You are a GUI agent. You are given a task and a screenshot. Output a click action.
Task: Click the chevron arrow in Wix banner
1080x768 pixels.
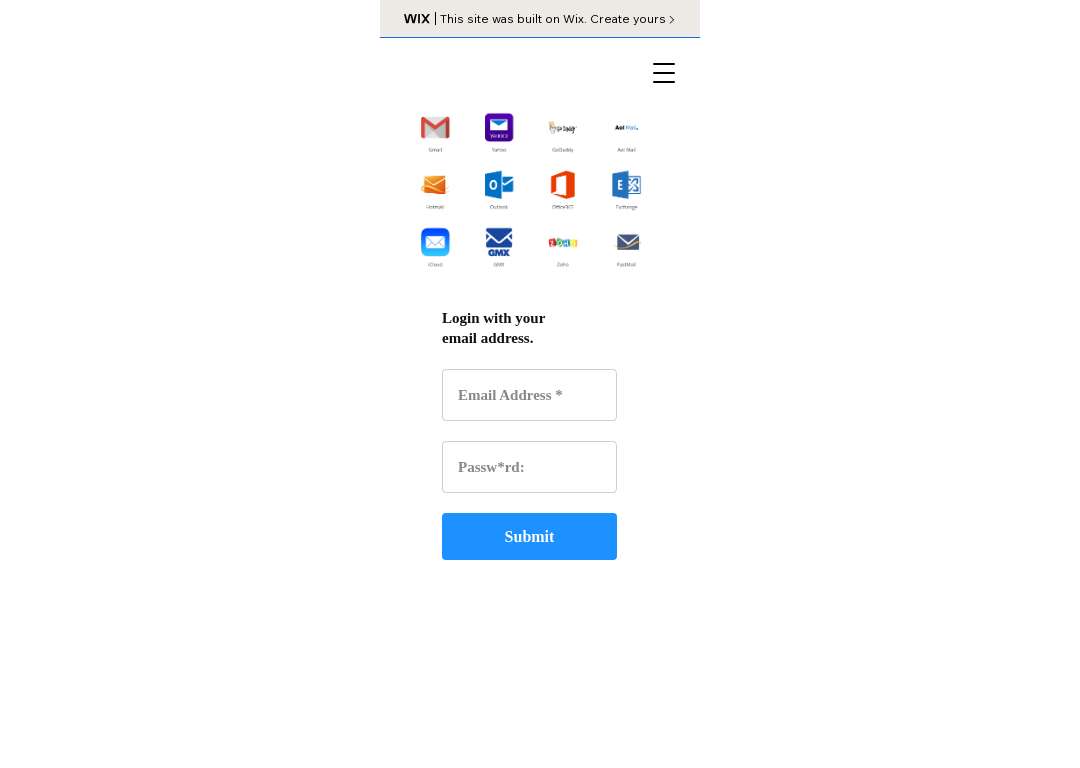coord(672,20)
